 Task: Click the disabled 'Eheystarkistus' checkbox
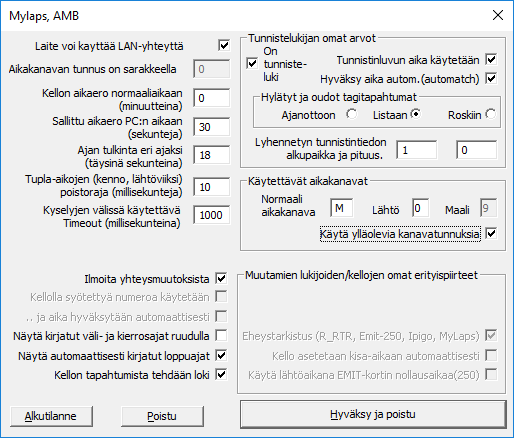coord(491,335)
